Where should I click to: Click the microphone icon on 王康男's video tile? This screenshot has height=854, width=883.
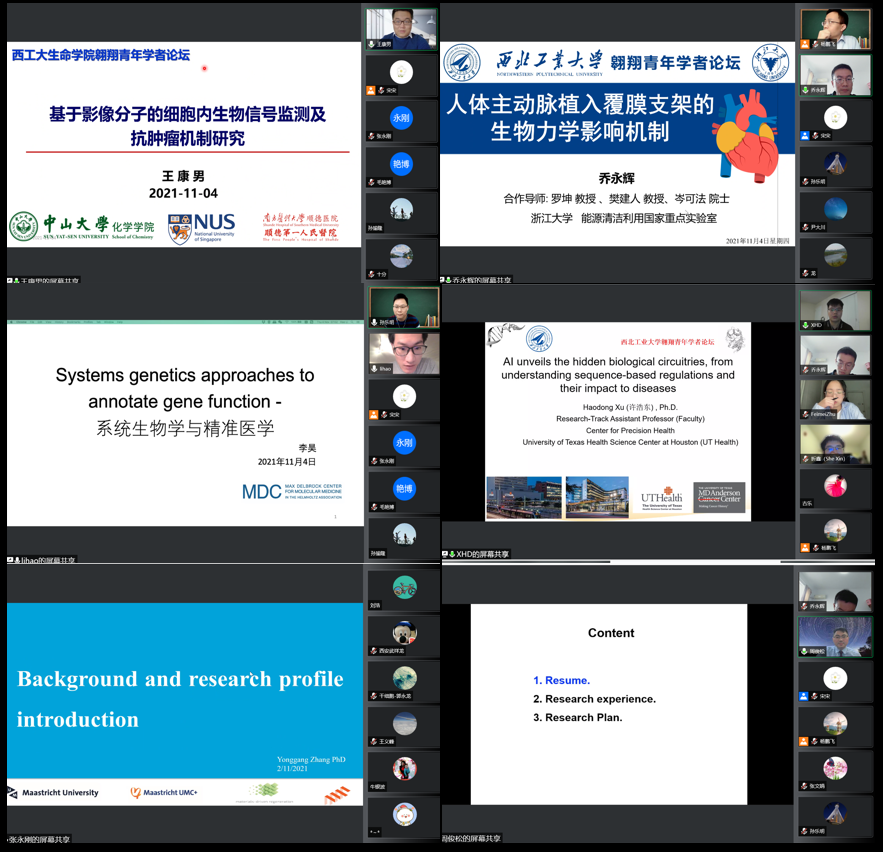pyautogui.click(x=373, y=44)
